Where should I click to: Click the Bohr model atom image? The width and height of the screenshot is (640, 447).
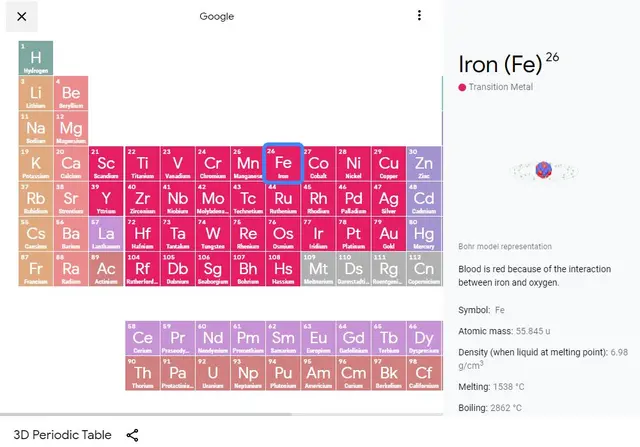tap(543, 170)
